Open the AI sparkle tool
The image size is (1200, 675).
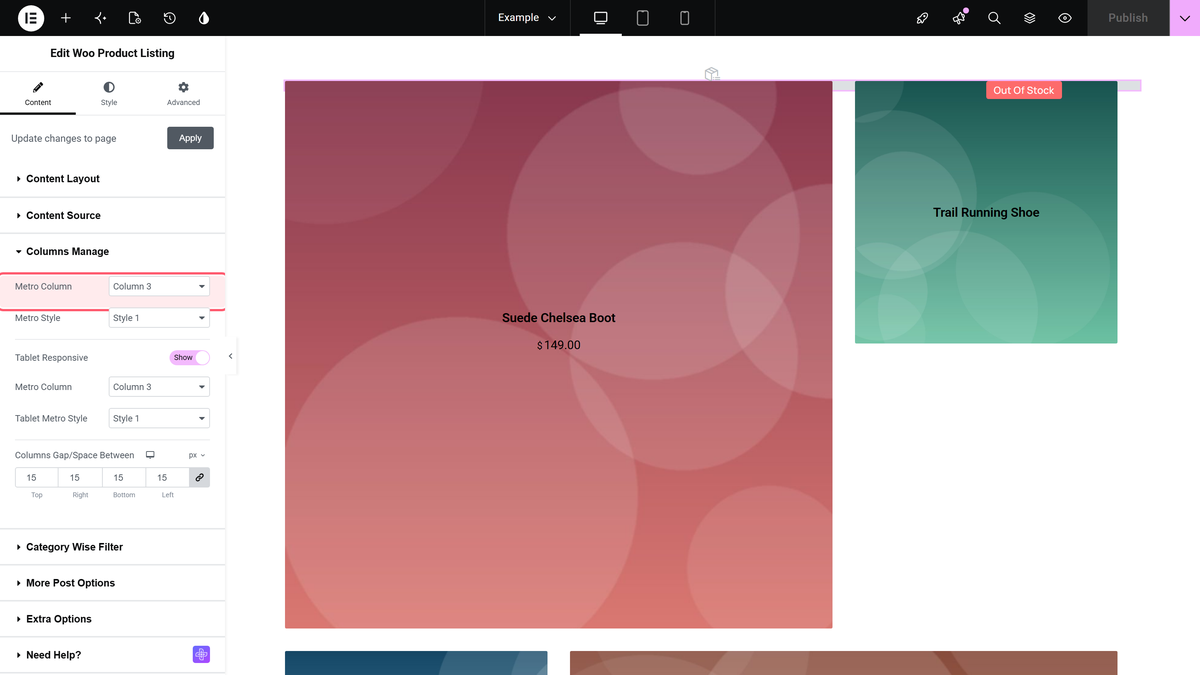(x=100, y=18)
